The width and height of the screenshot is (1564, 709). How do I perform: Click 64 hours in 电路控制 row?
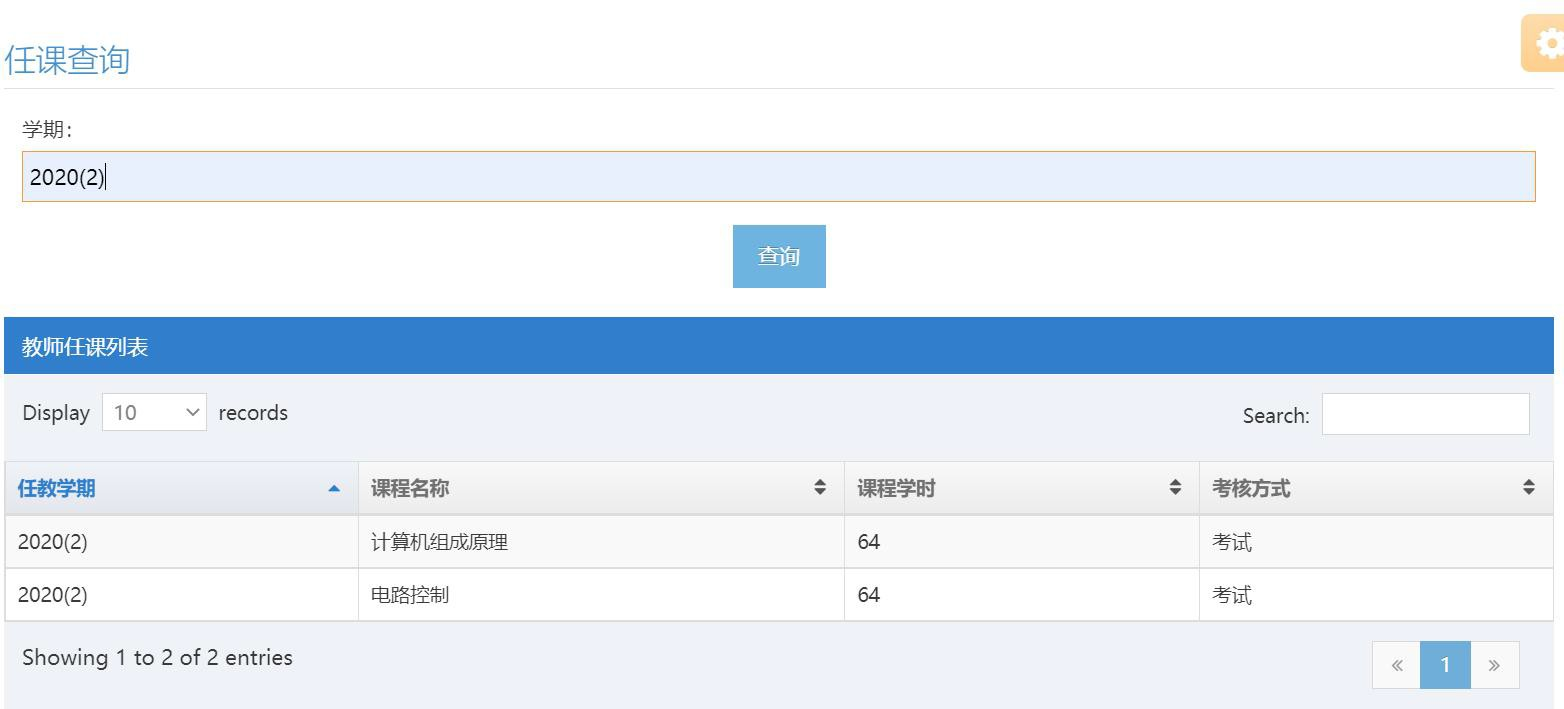pos(868,595)
